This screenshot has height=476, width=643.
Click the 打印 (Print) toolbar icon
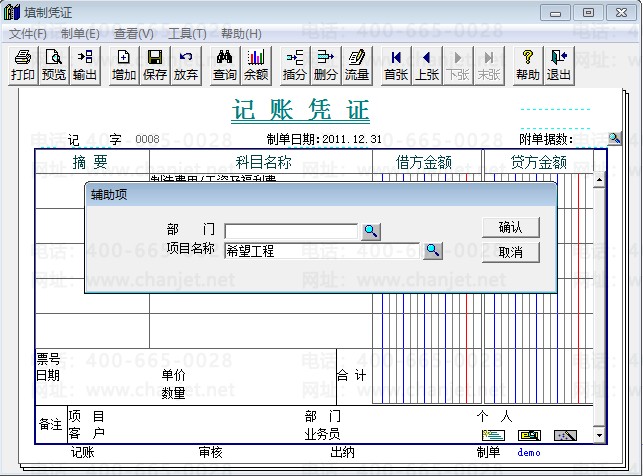pos(22,65)
